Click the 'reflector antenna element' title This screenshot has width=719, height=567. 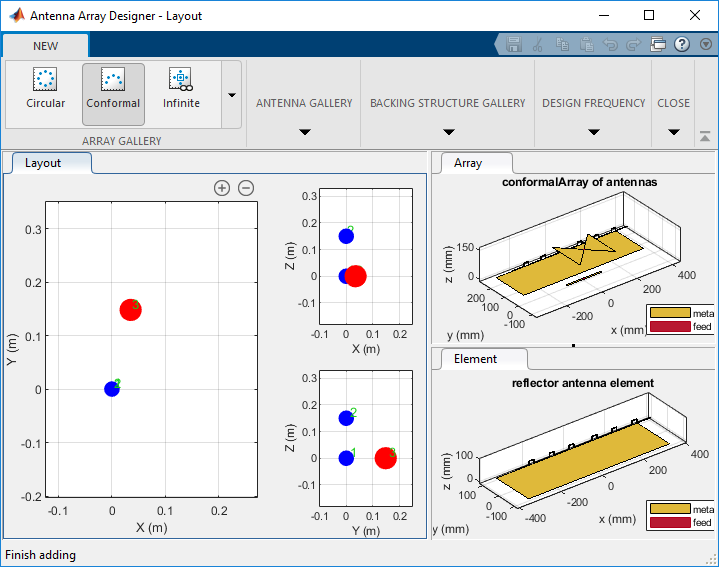(583, 383)
